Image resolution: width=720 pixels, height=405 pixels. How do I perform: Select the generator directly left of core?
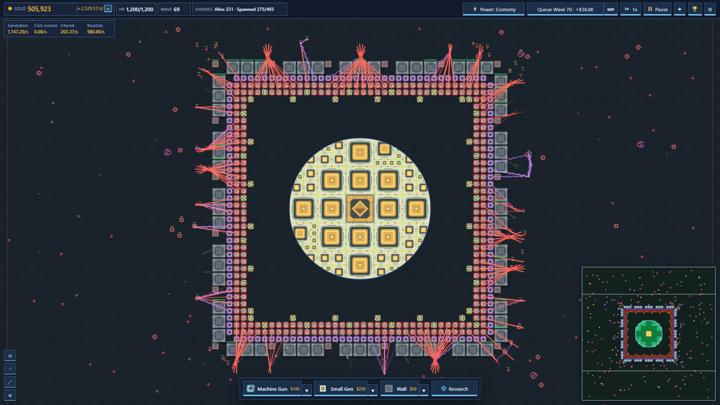point(331,209)
